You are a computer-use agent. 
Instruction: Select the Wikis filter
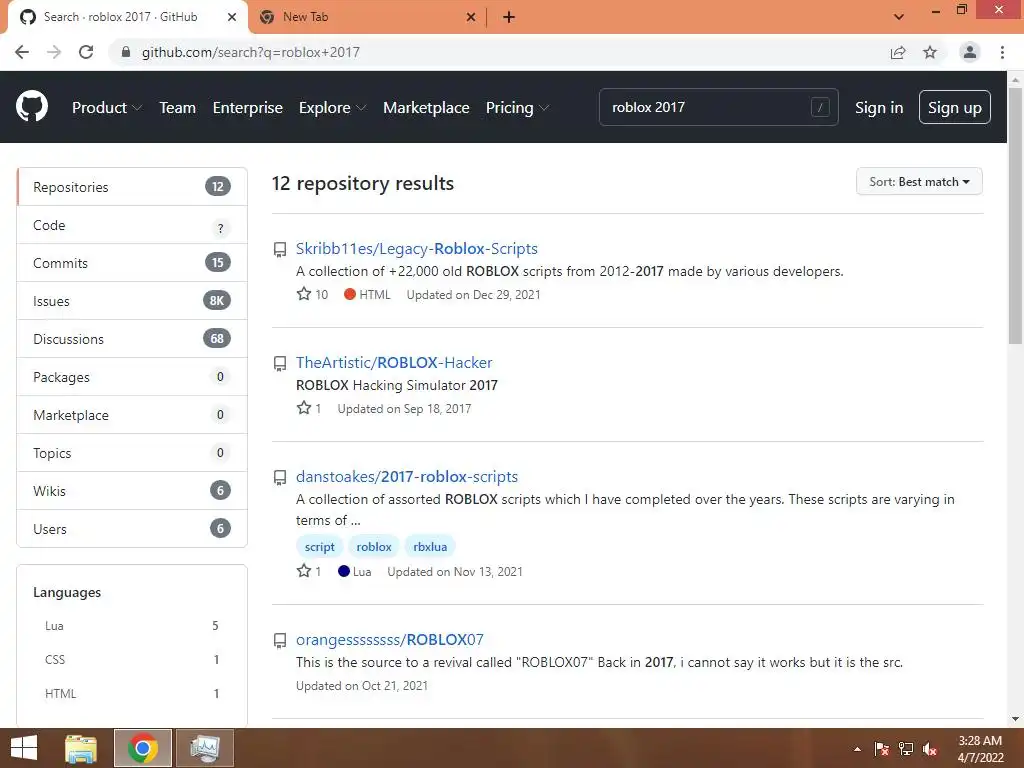pos(132,490)
